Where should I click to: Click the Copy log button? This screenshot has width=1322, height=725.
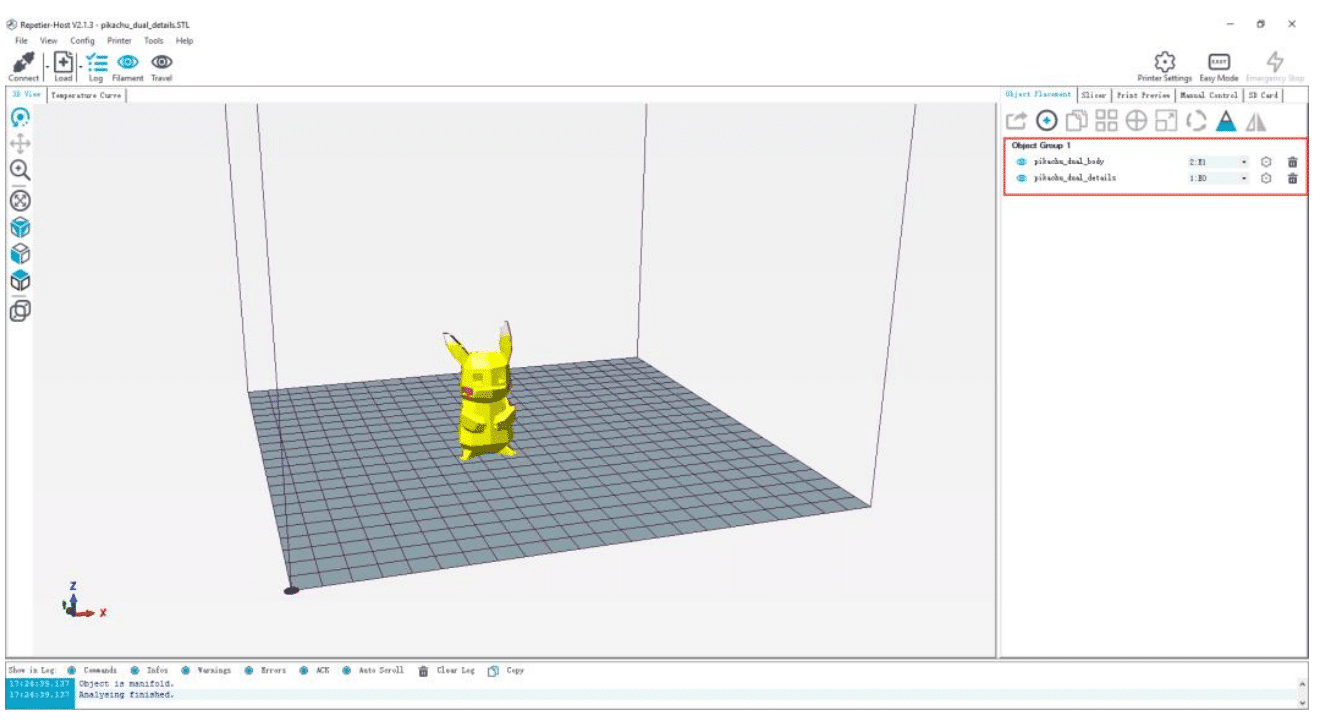click(x=507, y=671)
